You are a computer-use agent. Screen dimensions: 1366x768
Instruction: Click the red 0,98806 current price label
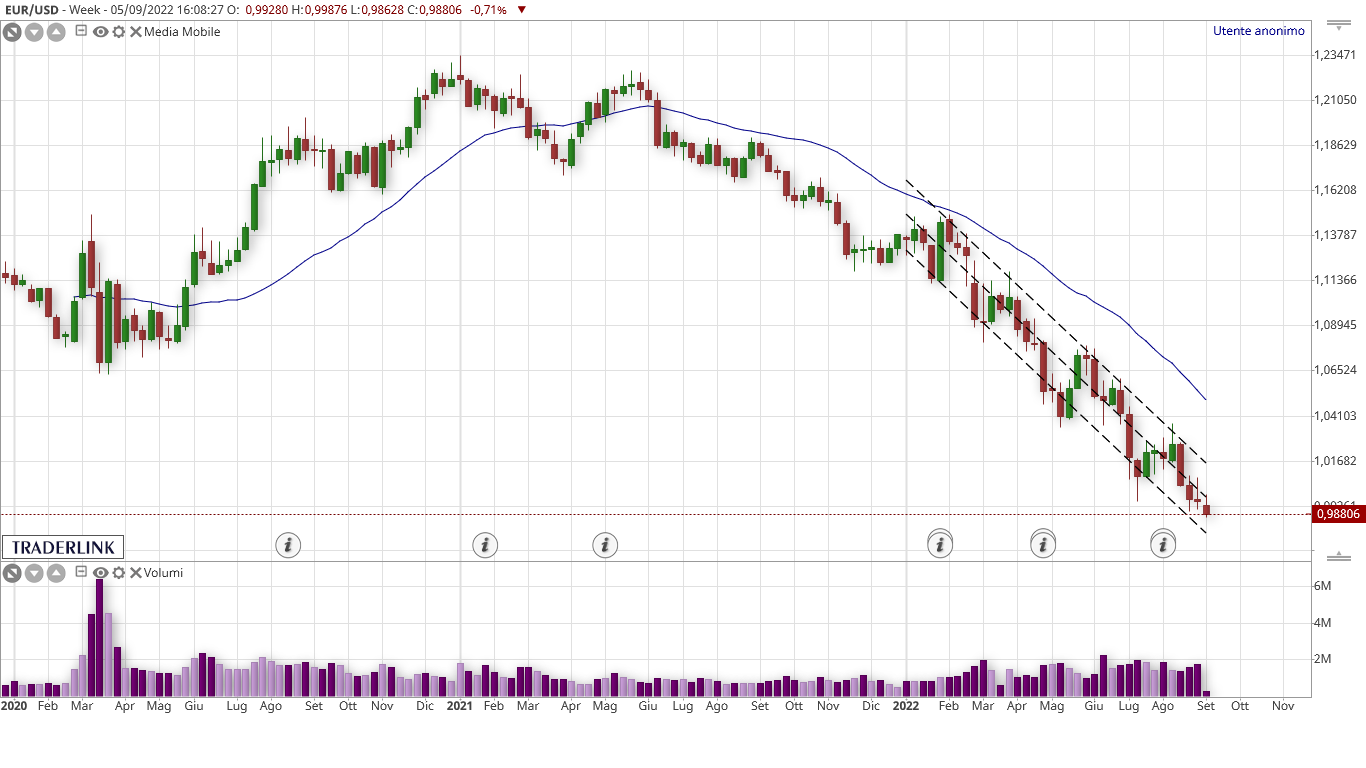[1338, 514]
